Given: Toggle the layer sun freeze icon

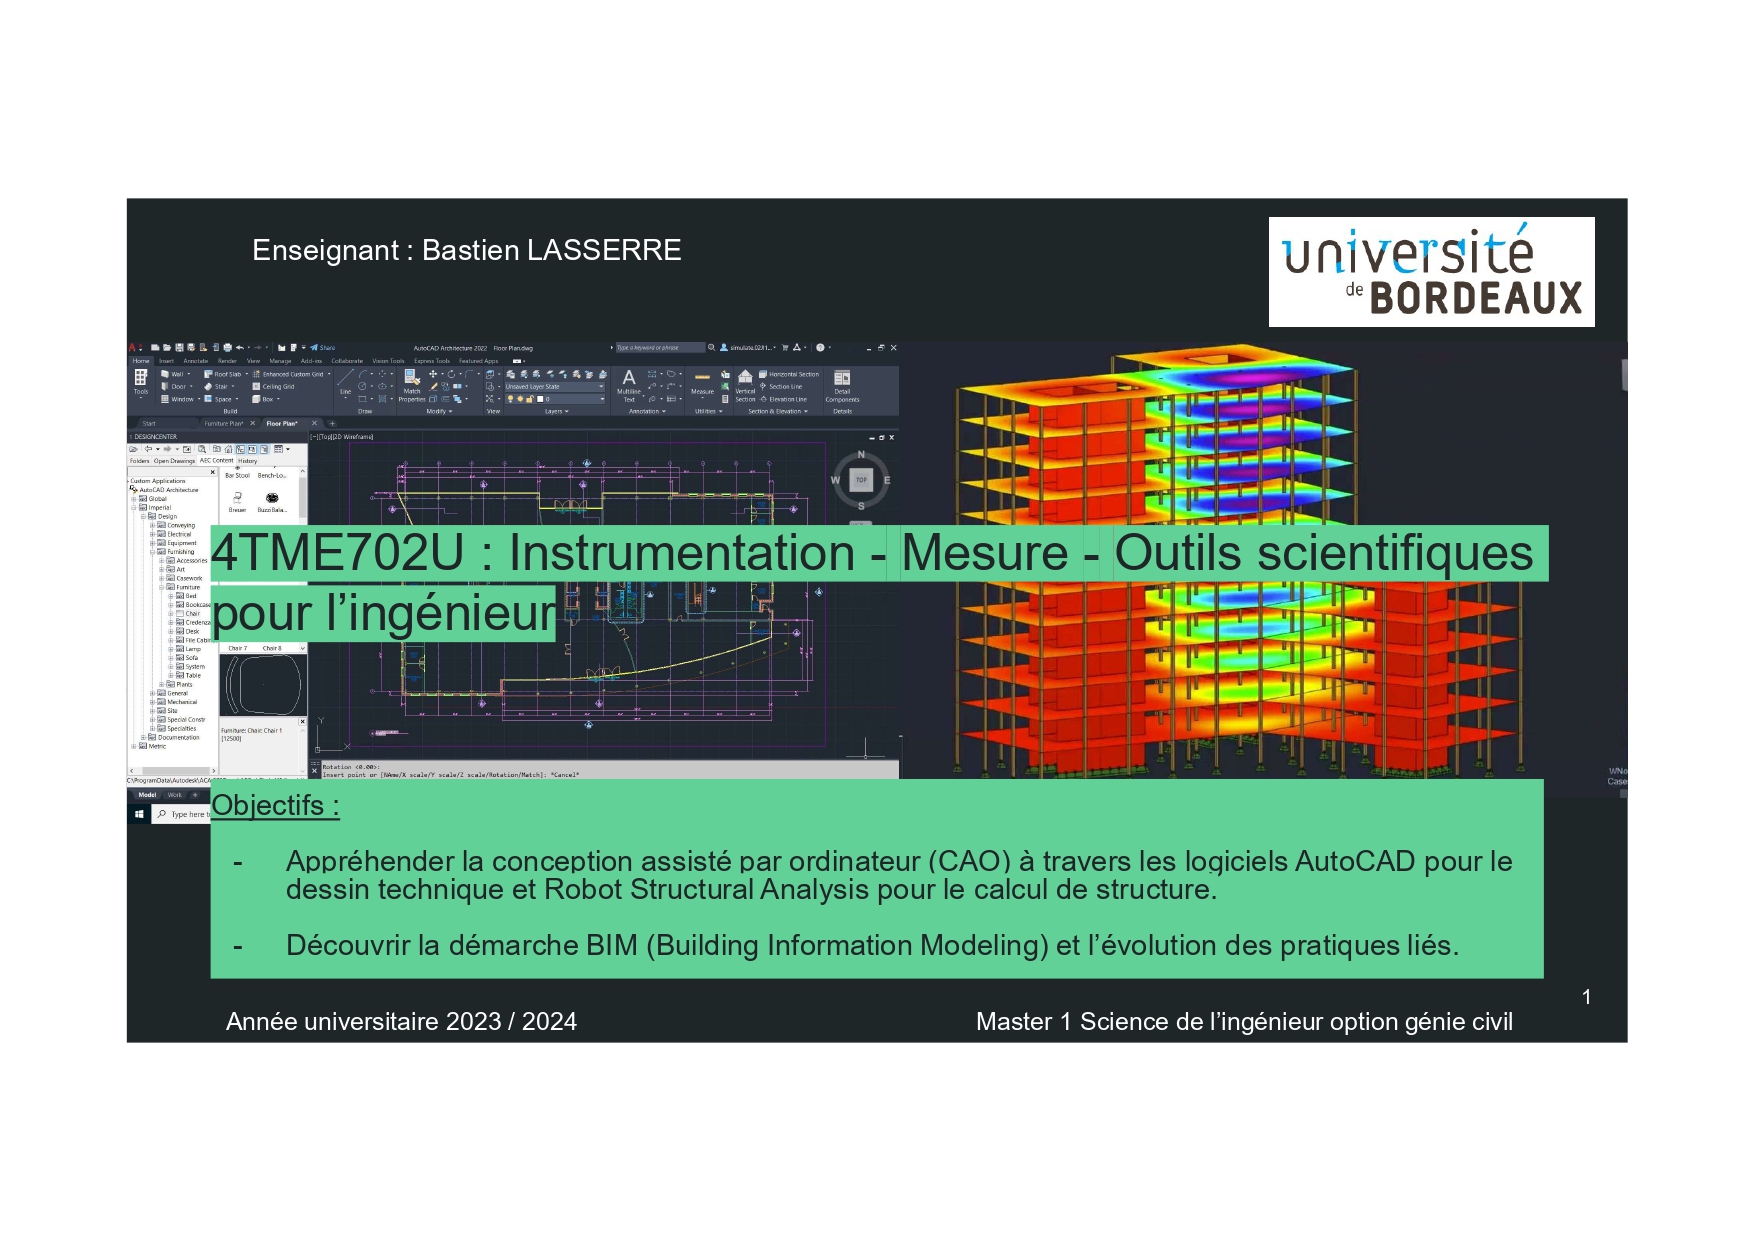Looking at the screenshot, I should (520, 399).
